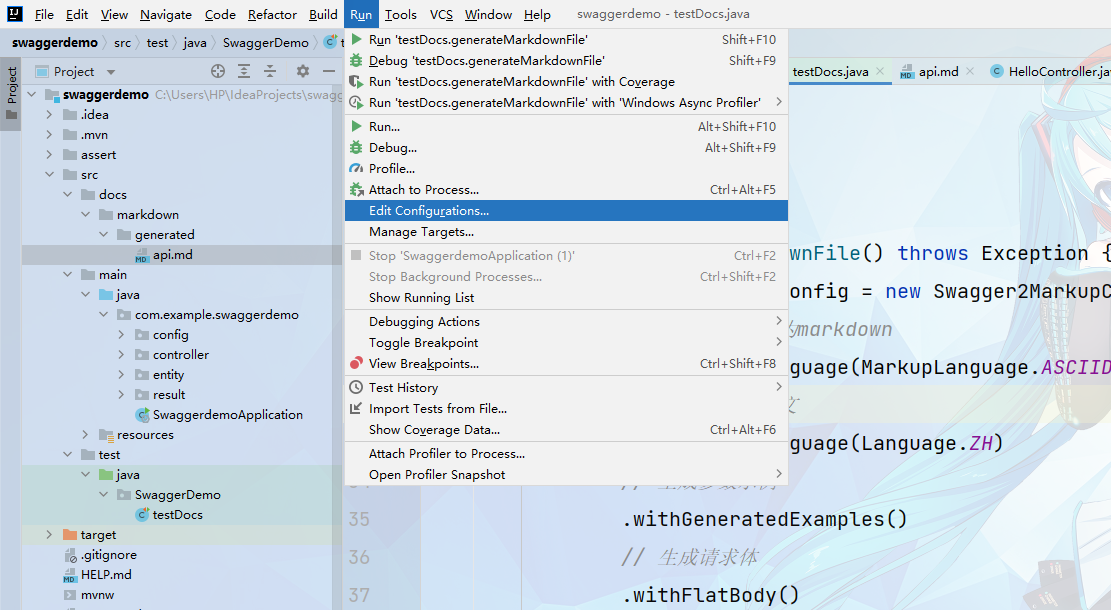The image size is (1111, 610).
Task: Click the Collapse All icon in Project panel
Action: 270,71
